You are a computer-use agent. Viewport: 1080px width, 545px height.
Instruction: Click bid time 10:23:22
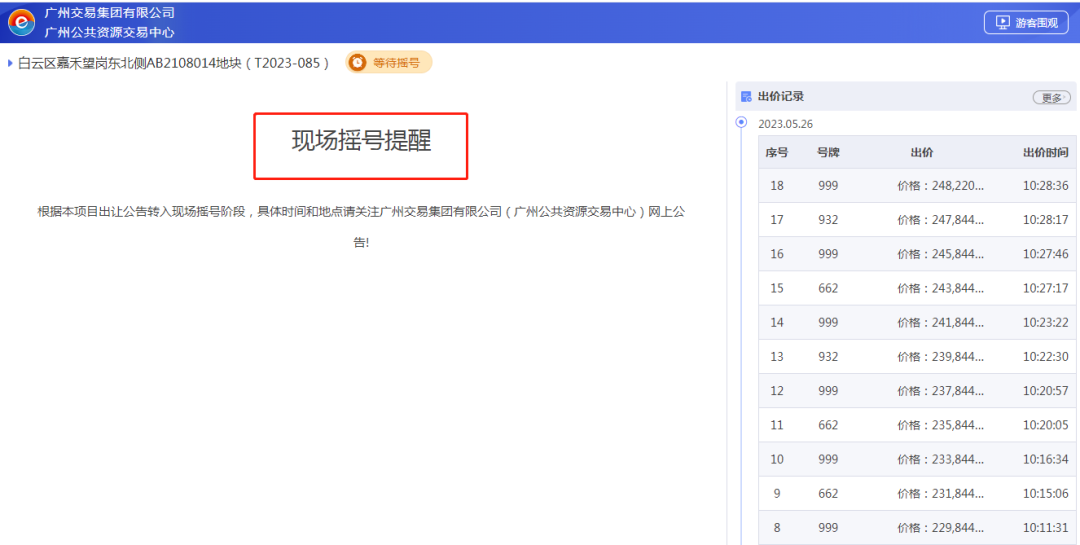click(1046, 322)
